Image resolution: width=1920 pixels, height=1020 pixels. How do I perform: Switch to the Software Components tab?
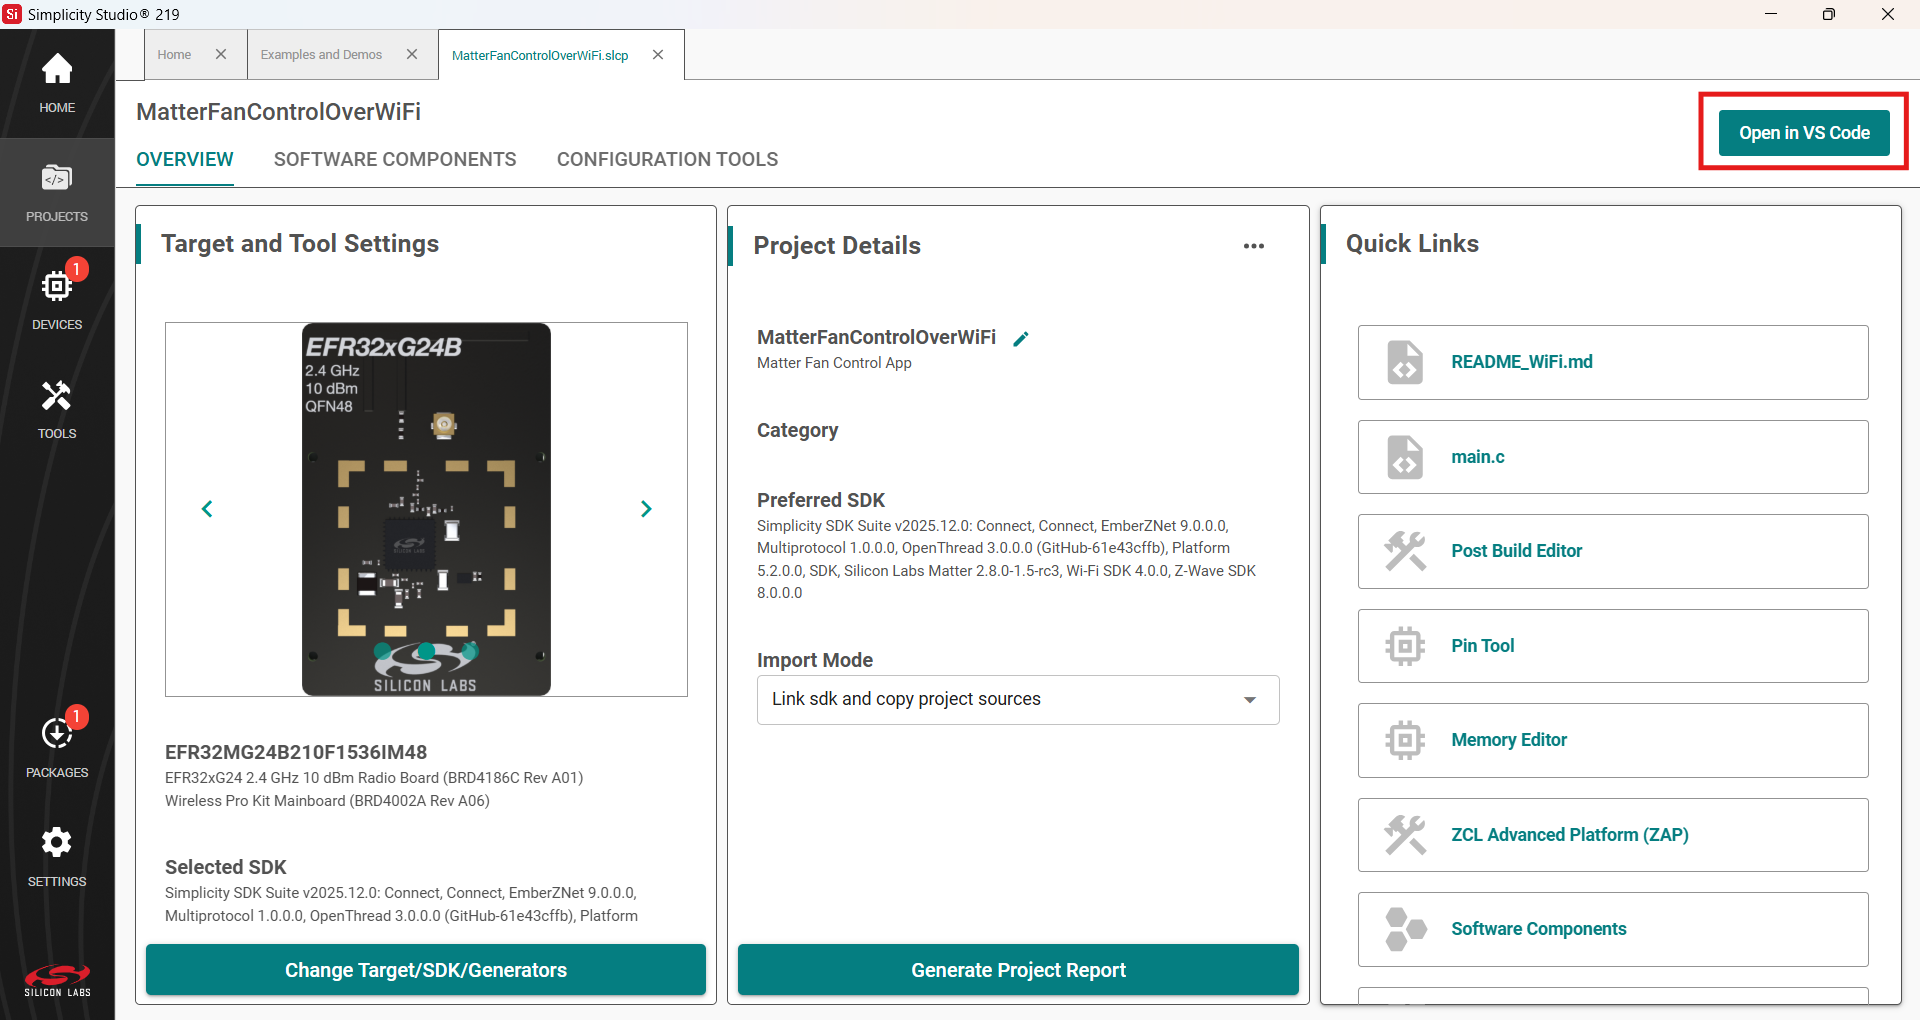tap(395, 159)
